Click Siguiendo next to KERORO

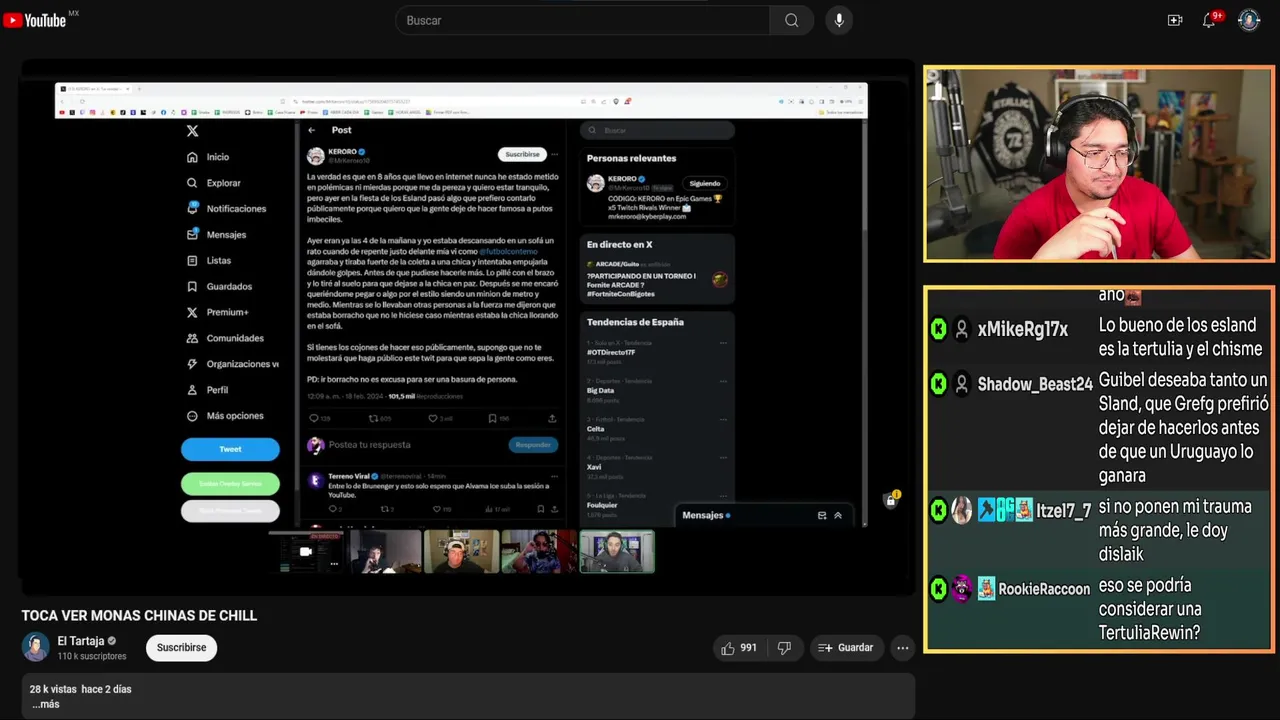[x=705, y=184]
